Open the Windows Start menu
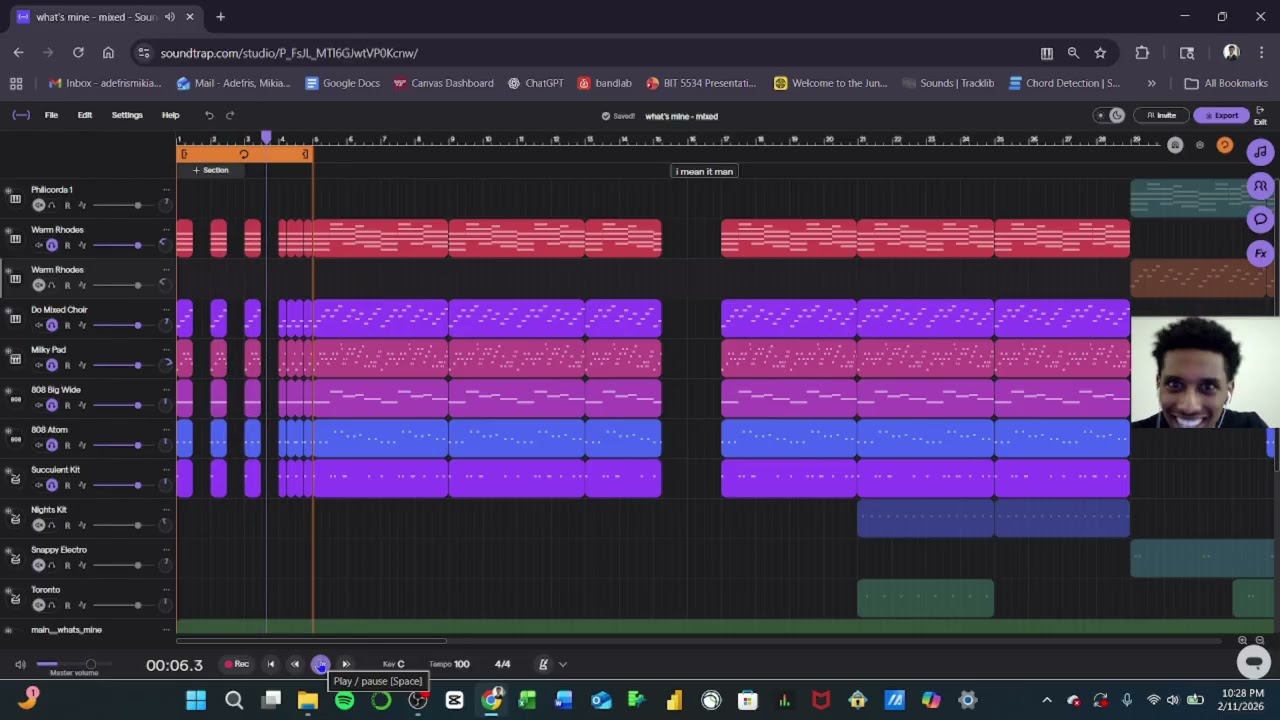This screenshot has width=1280, height=720. 196,700
